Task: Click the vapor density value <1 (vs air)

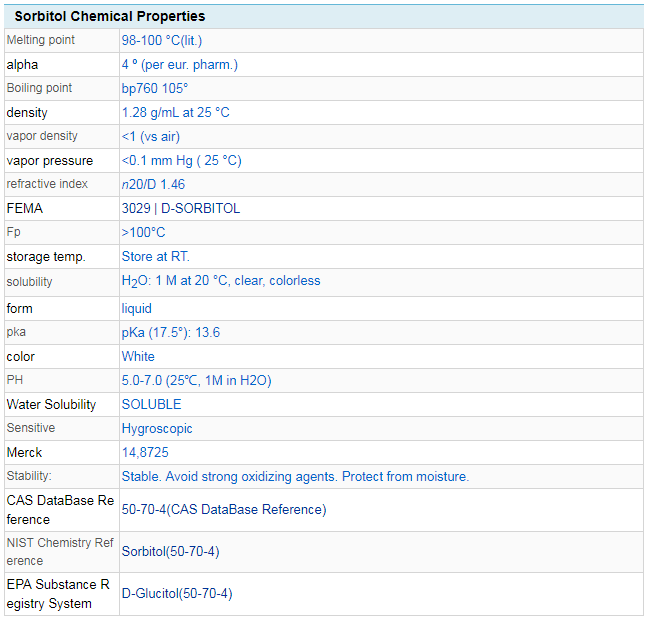Action: click(150, 136)
